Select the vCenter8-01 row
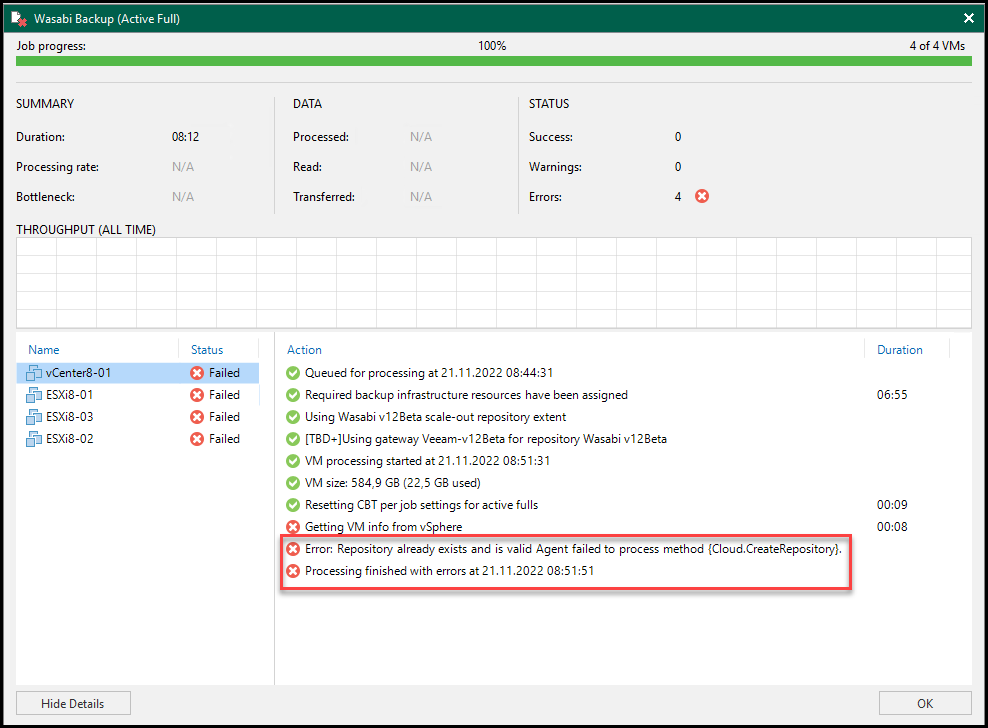 pyautogui.click(x=137, y=373)
